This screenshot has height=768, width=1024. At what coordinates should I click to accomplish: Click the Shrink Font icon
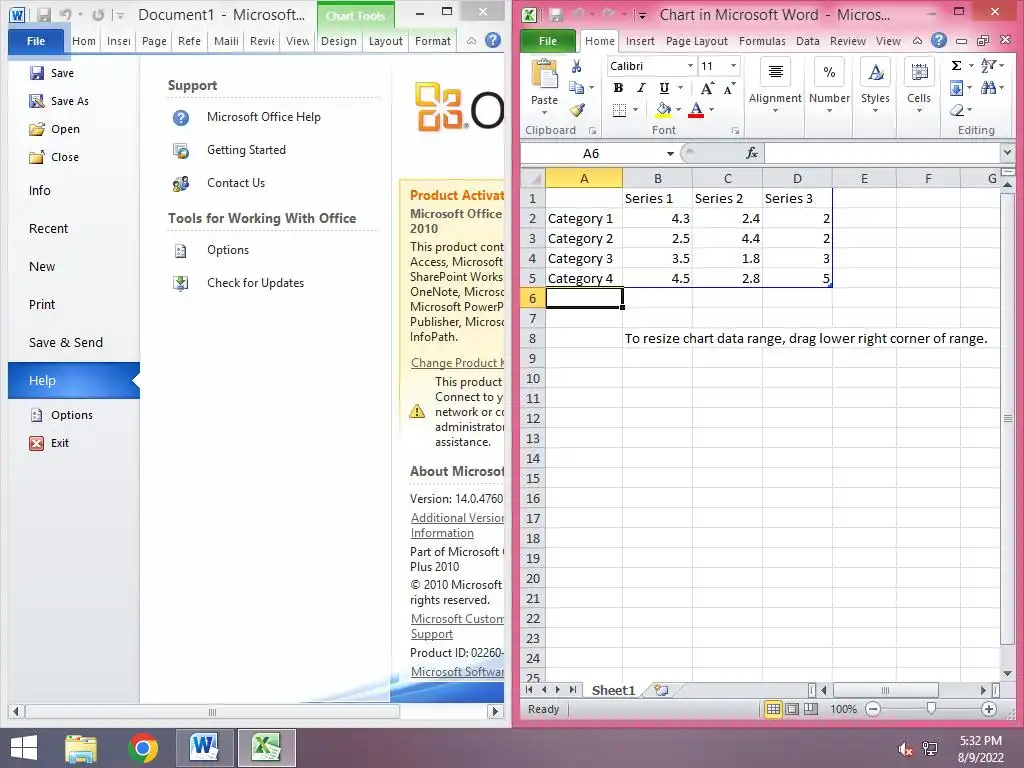click(x=729, y=88)
